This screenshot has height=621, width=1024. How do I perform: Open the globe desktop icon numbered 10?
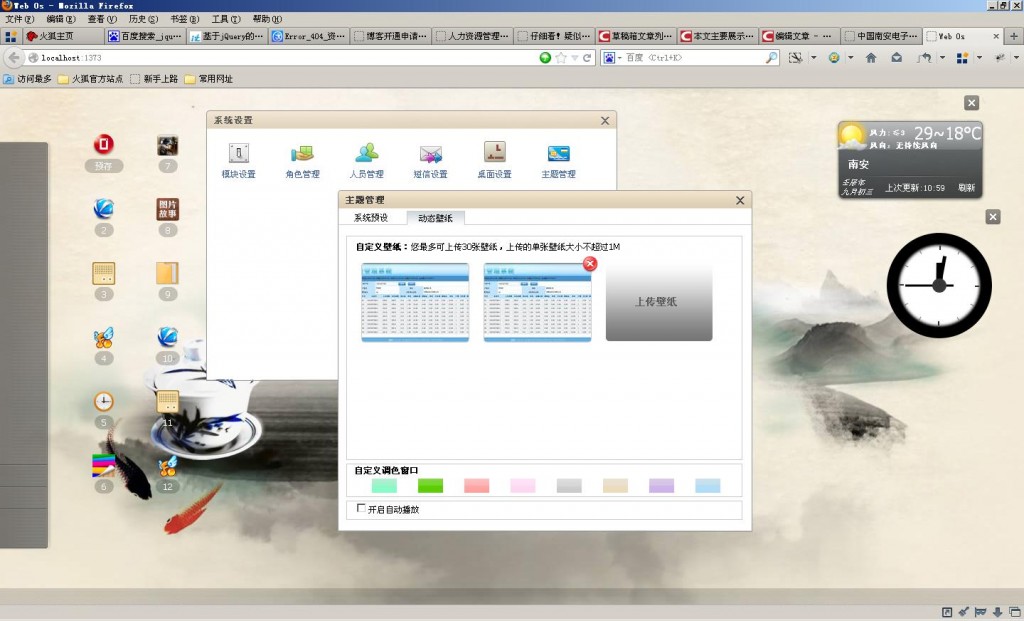[x=167, y=337]
